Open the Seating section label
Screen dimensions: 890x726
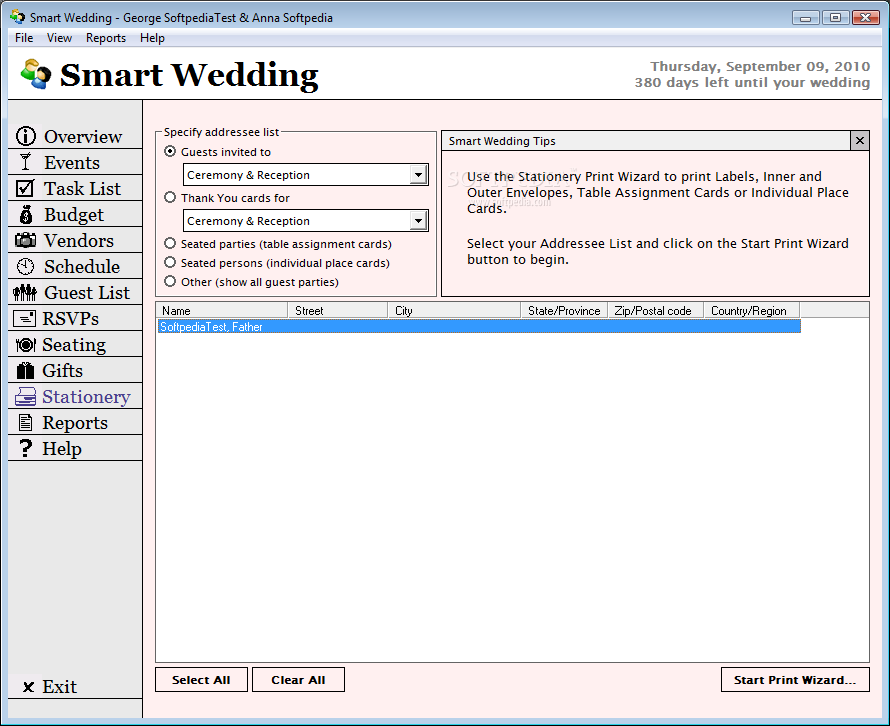[74, 345]
